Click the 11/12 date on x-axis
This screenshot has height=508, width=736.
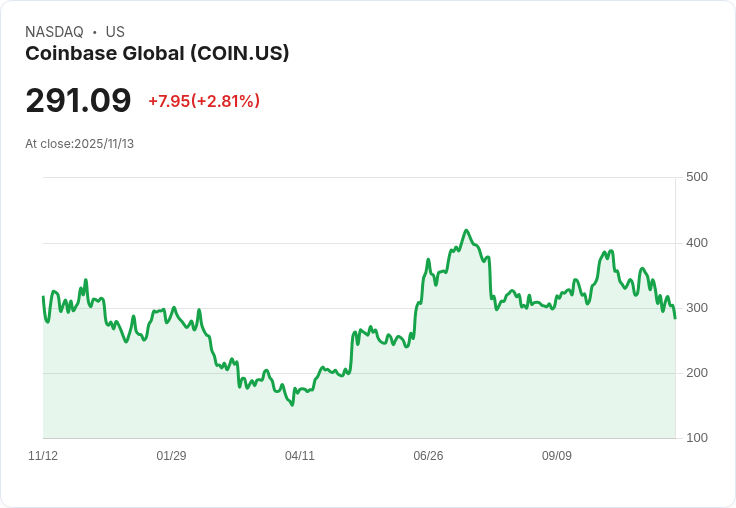pyautogui.click(x=43, y=456)
